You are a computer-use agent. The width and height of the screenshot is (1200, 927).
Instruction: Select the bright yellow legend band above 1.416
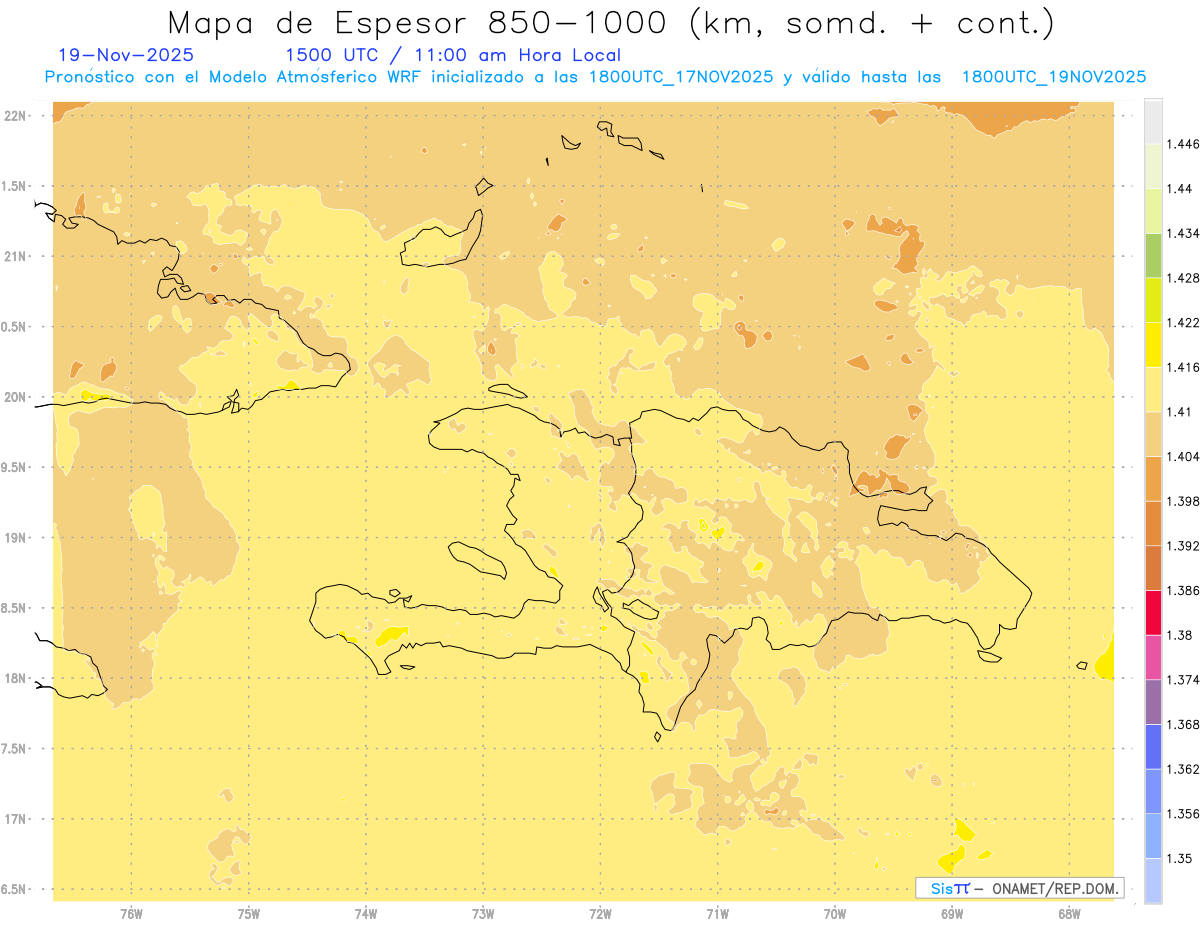(1153, 345)
